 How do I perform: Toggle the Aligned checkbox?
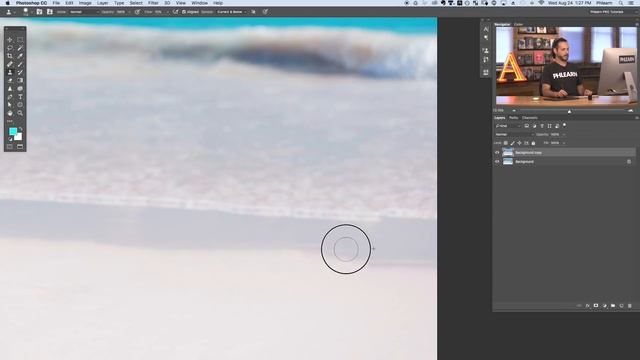184,12
